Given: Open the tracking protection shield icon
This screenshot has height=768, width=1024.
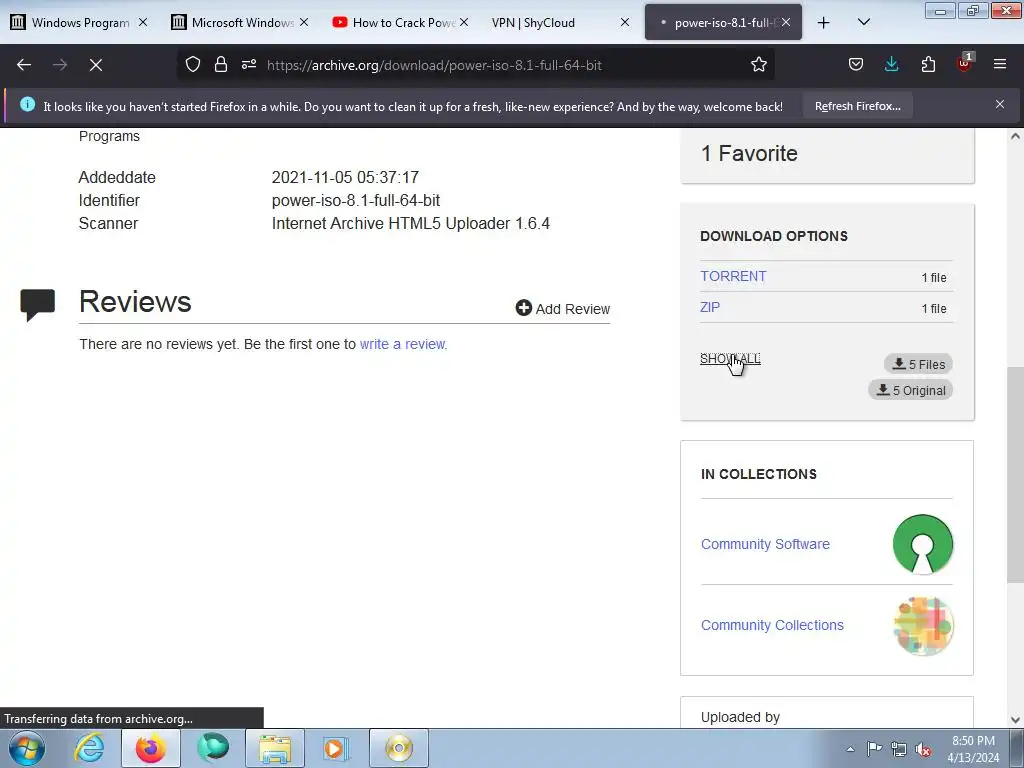Looking at the screenshot, I should coord(193,64).
